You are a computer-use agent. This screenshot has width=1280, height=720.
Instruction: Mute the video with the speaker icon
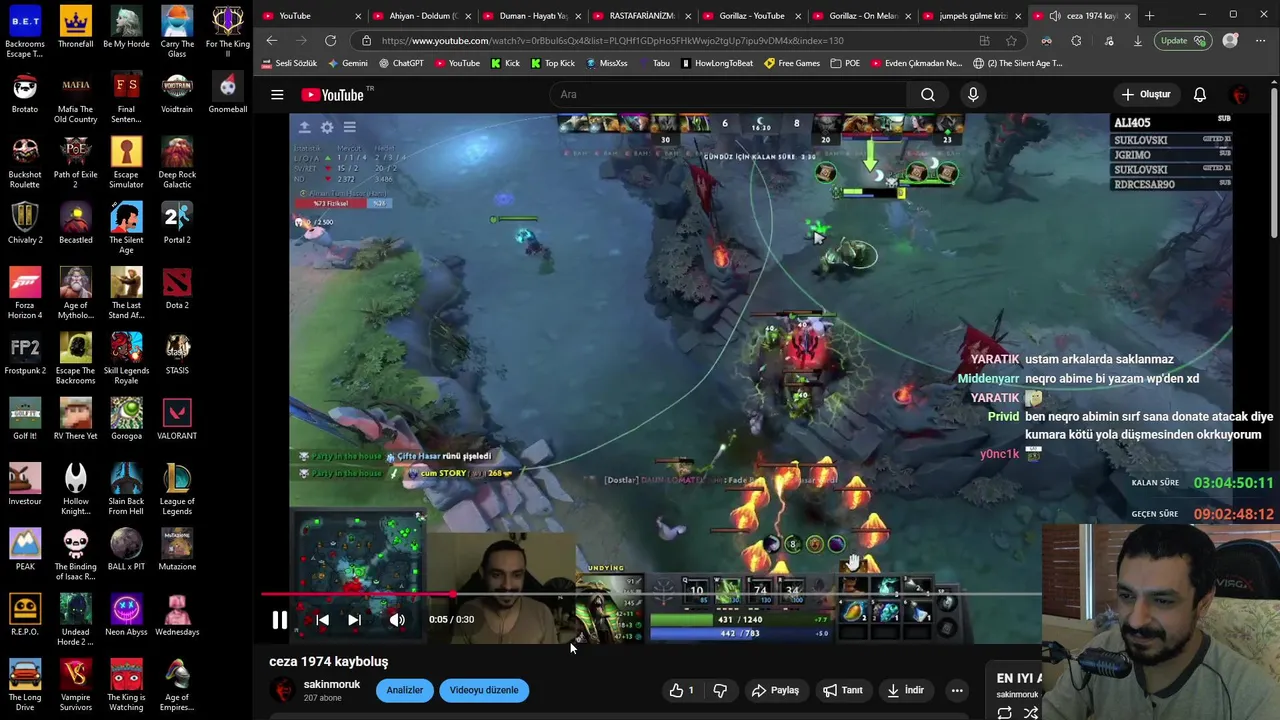[397, 620]
